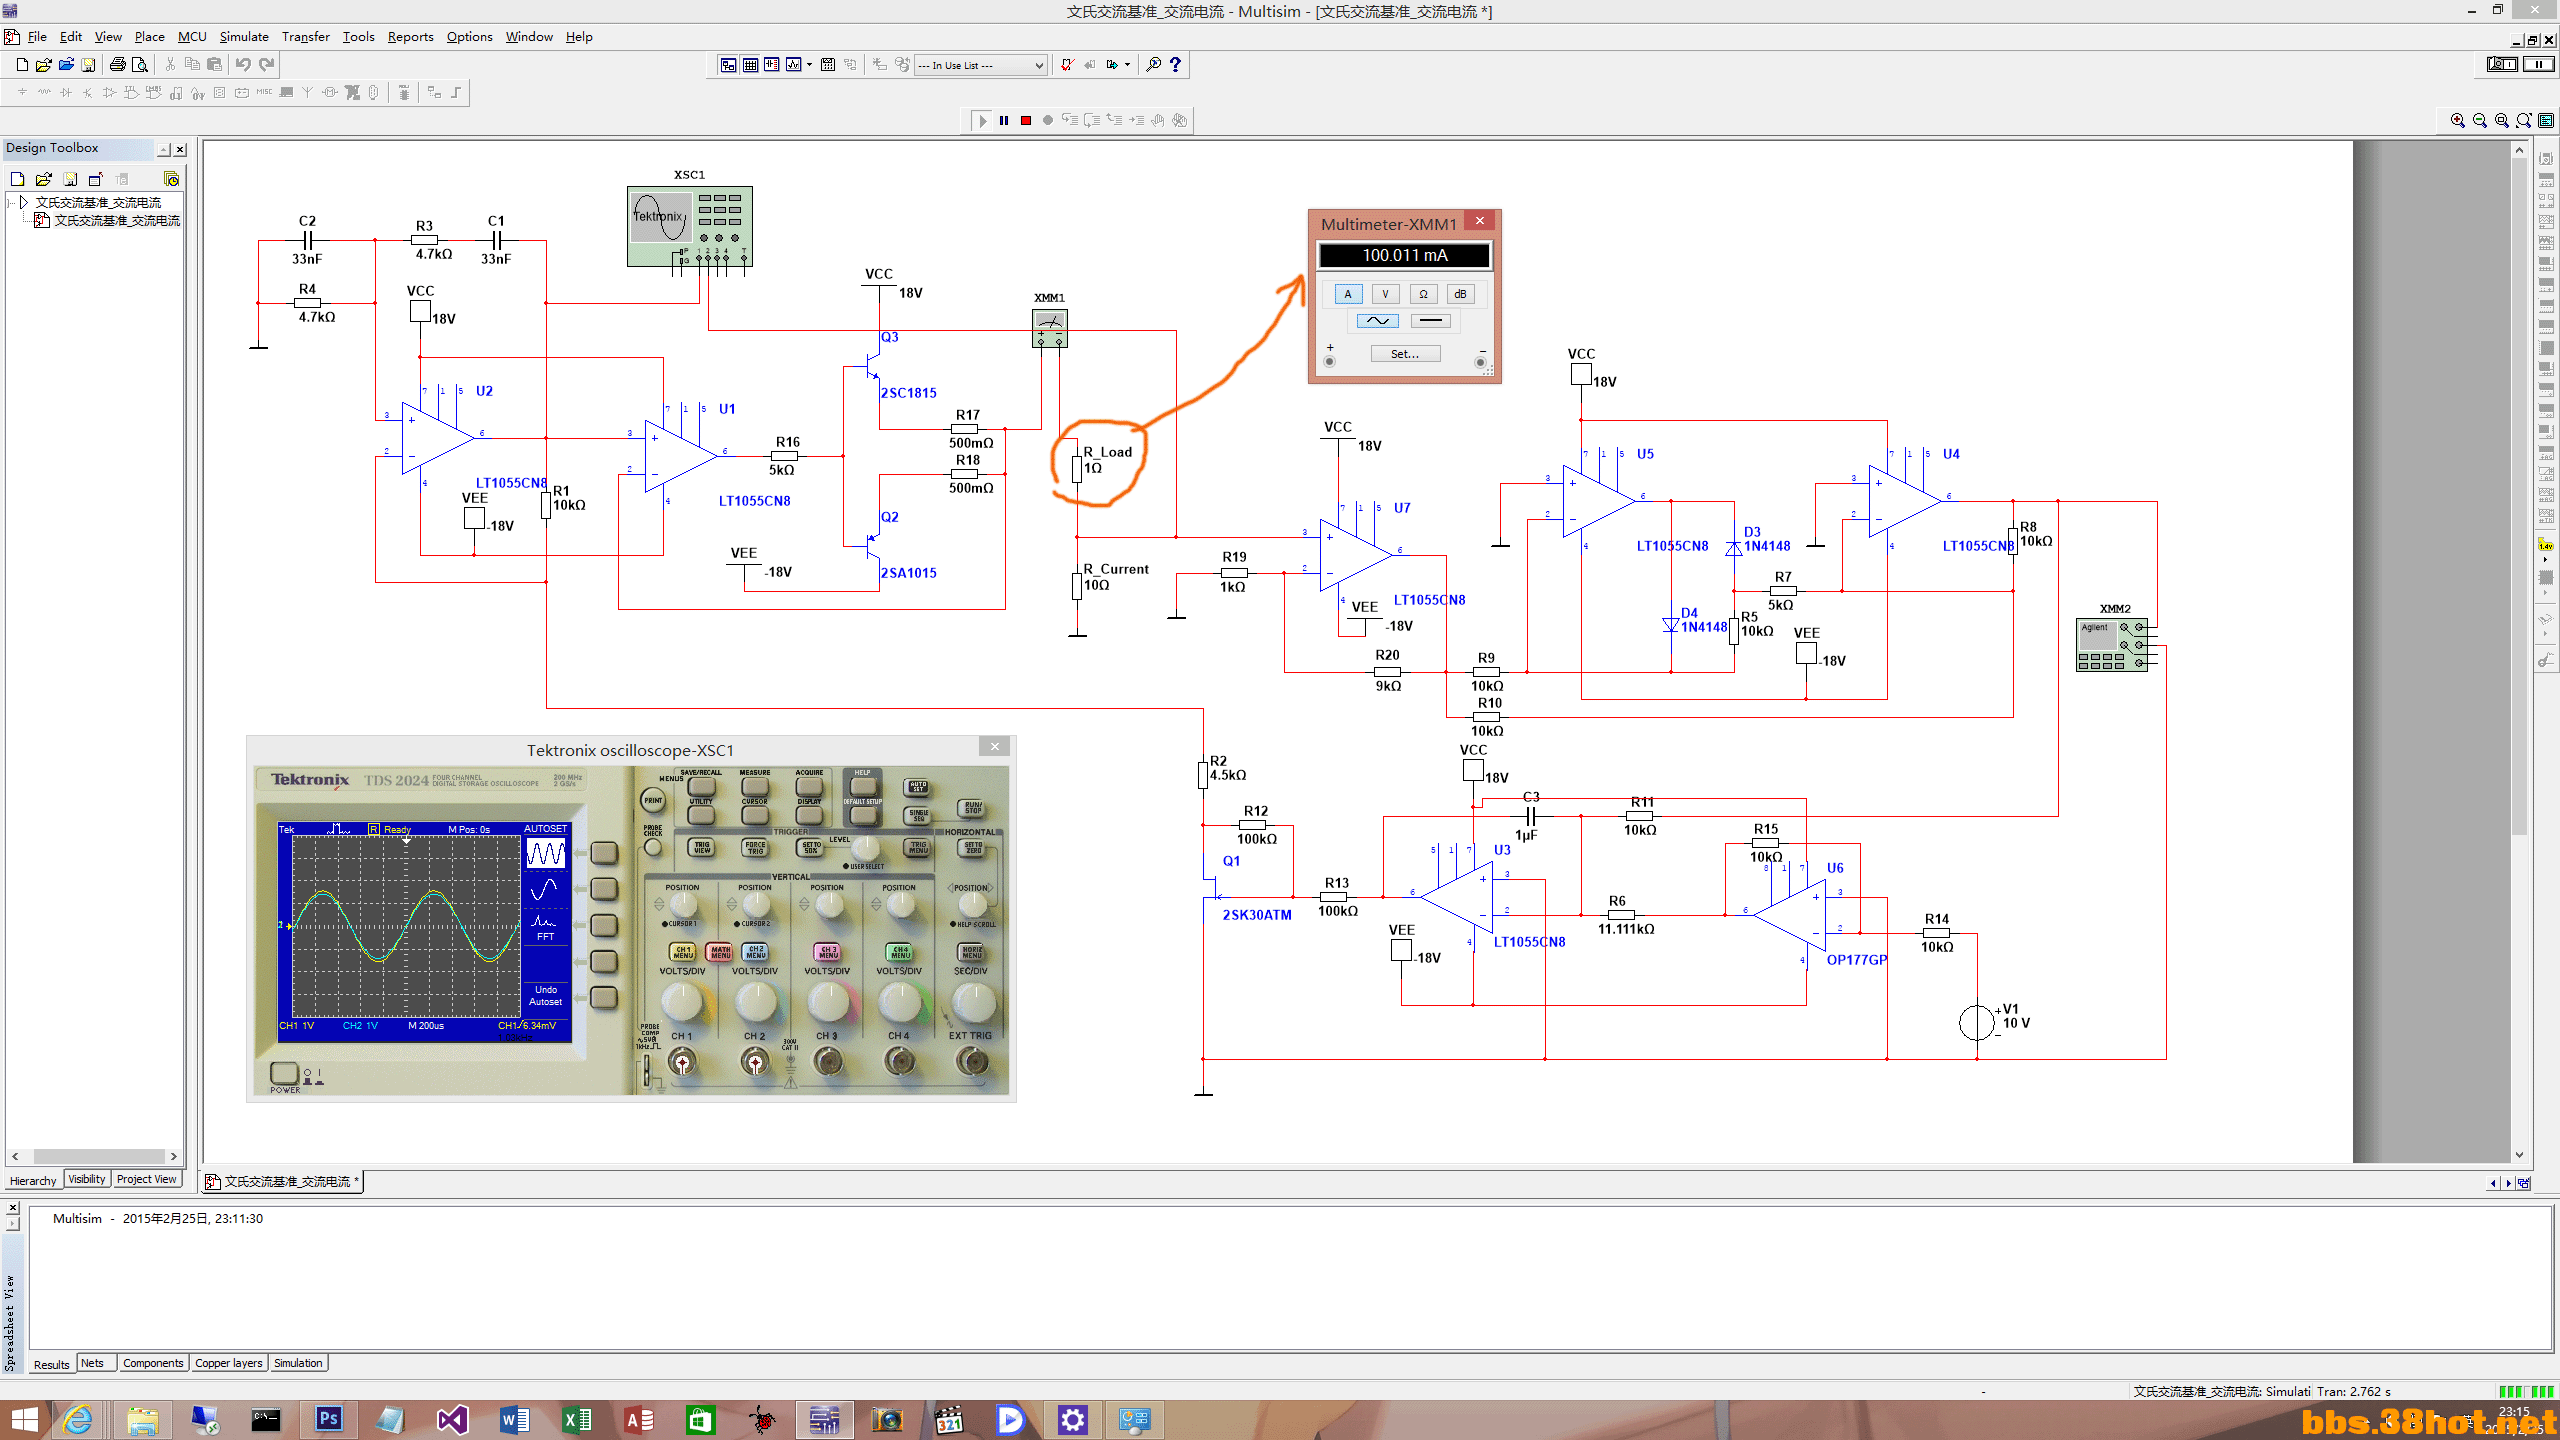
Task: Click the Design Toolbox open file icon
Action: tap(43, 179)
